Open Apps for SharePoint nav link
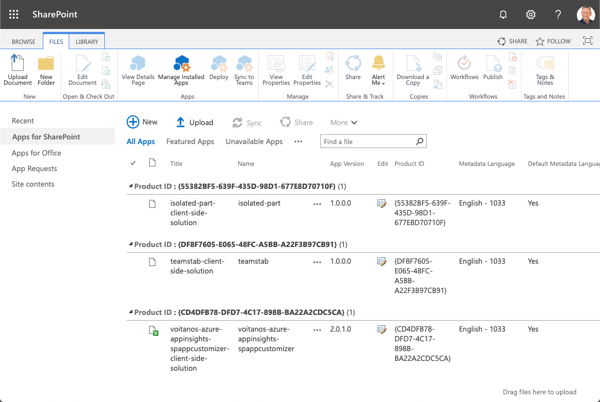The height and width of the screenshot is (402, 600). click(x=57, y=137)
